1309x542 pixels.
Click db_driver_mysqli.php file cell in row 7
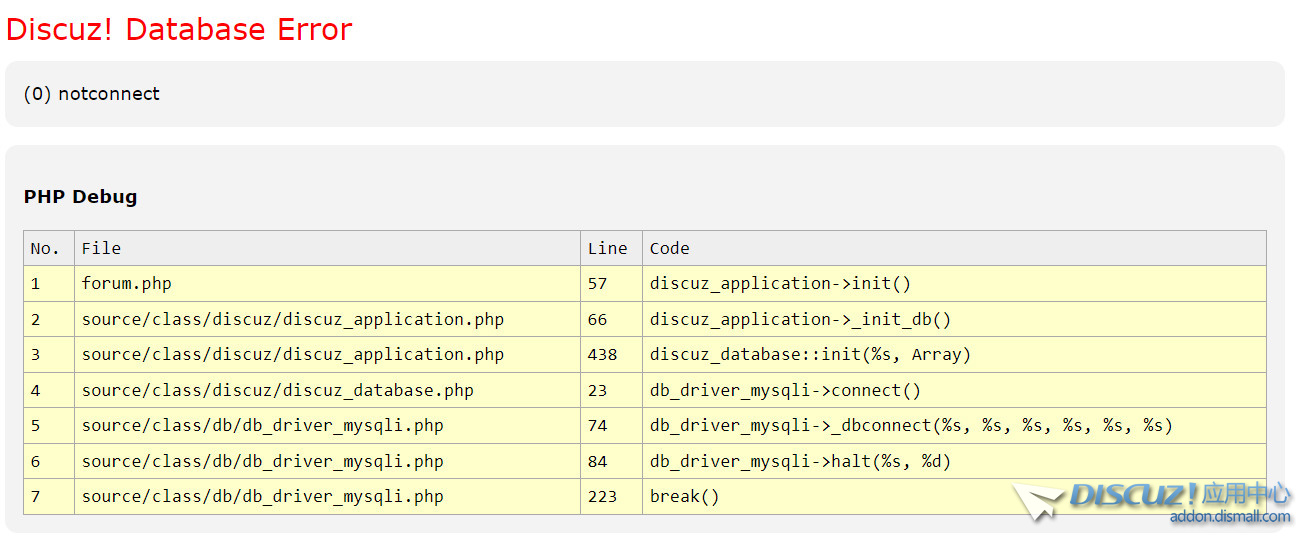click(328, 497)
